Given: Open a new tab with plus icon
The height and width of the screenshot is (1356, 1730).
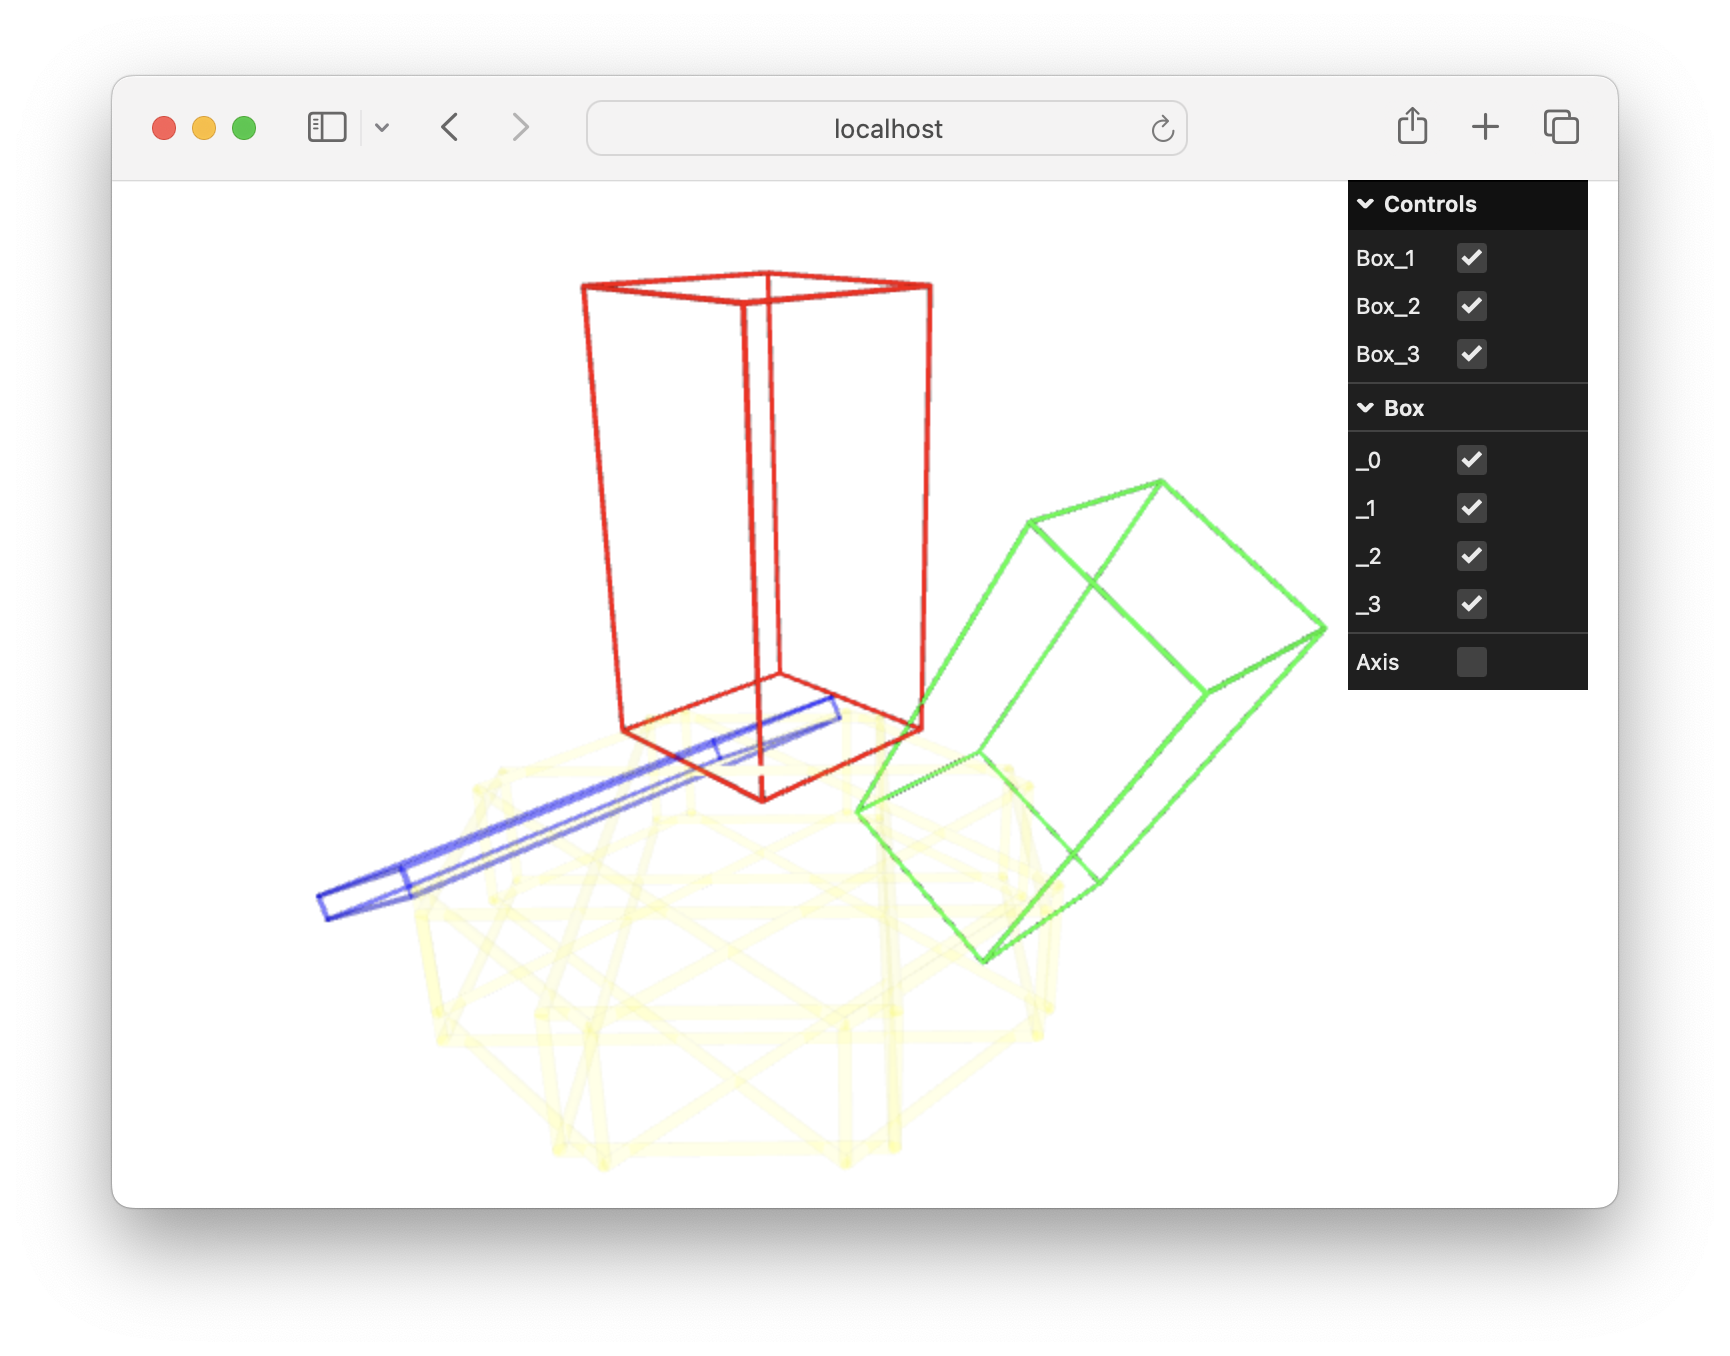Looking at the screenshot, I should tap(1486, 127).
